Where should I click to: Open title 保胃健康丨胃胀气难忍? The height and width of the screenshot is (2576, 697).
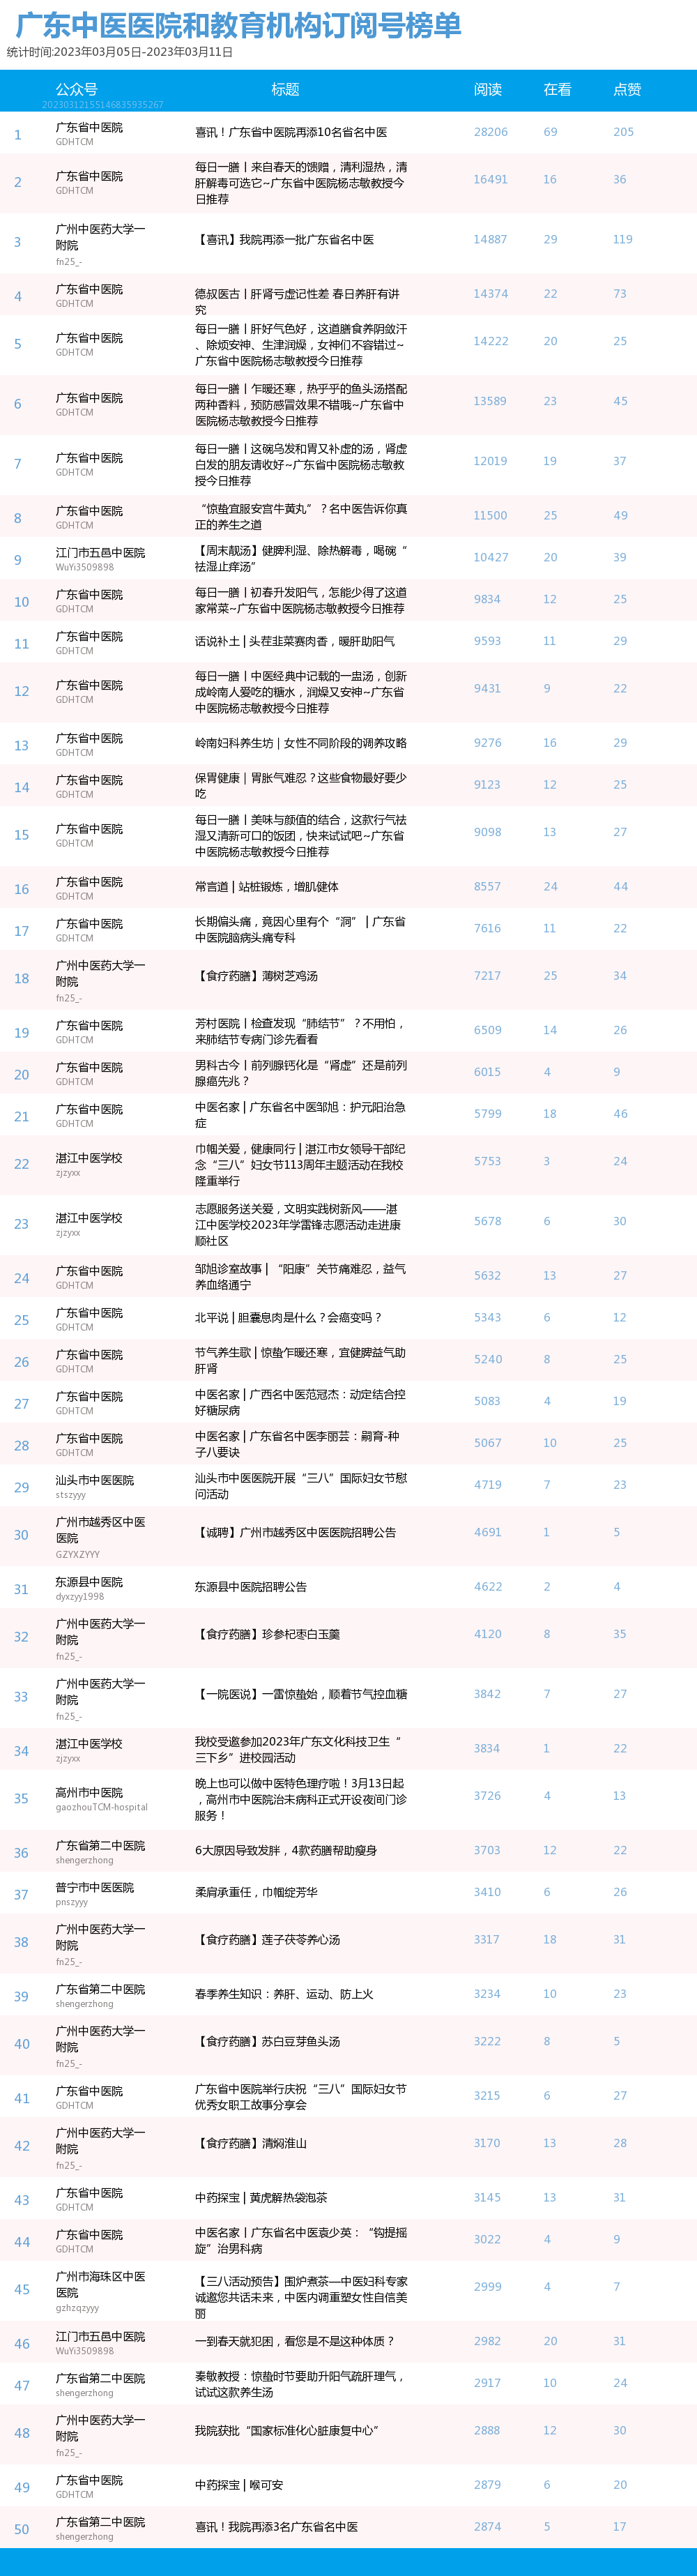(300, 785)
